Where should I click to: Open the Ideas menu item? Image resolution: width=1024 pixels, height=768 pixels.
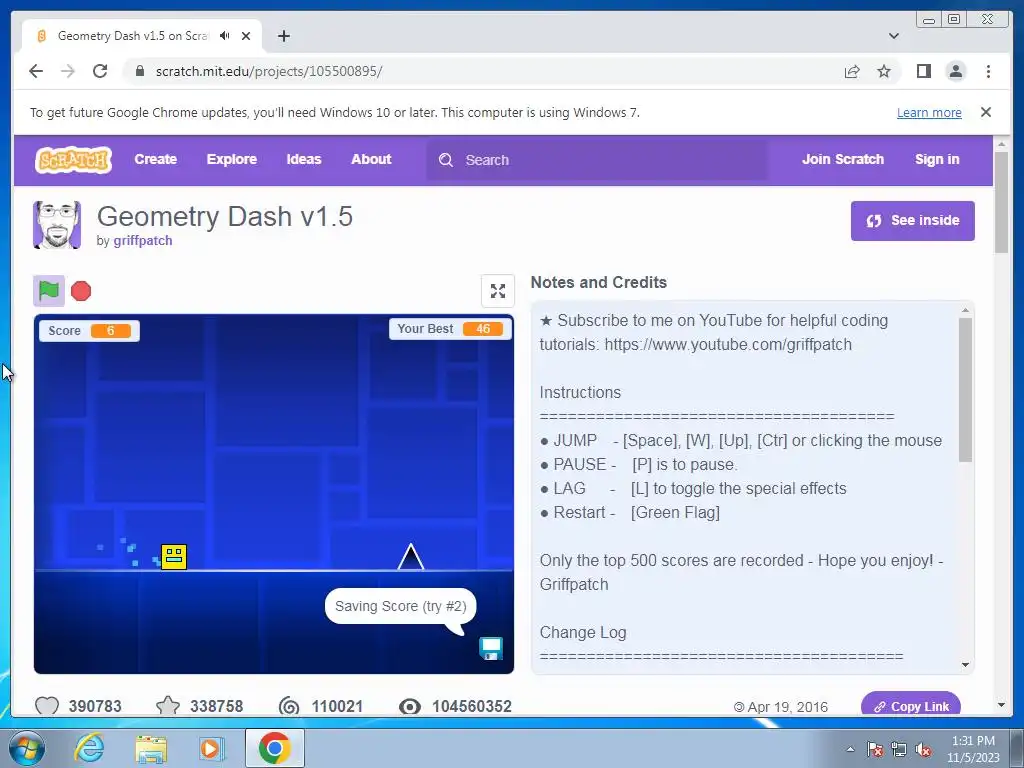click(304, 159)
